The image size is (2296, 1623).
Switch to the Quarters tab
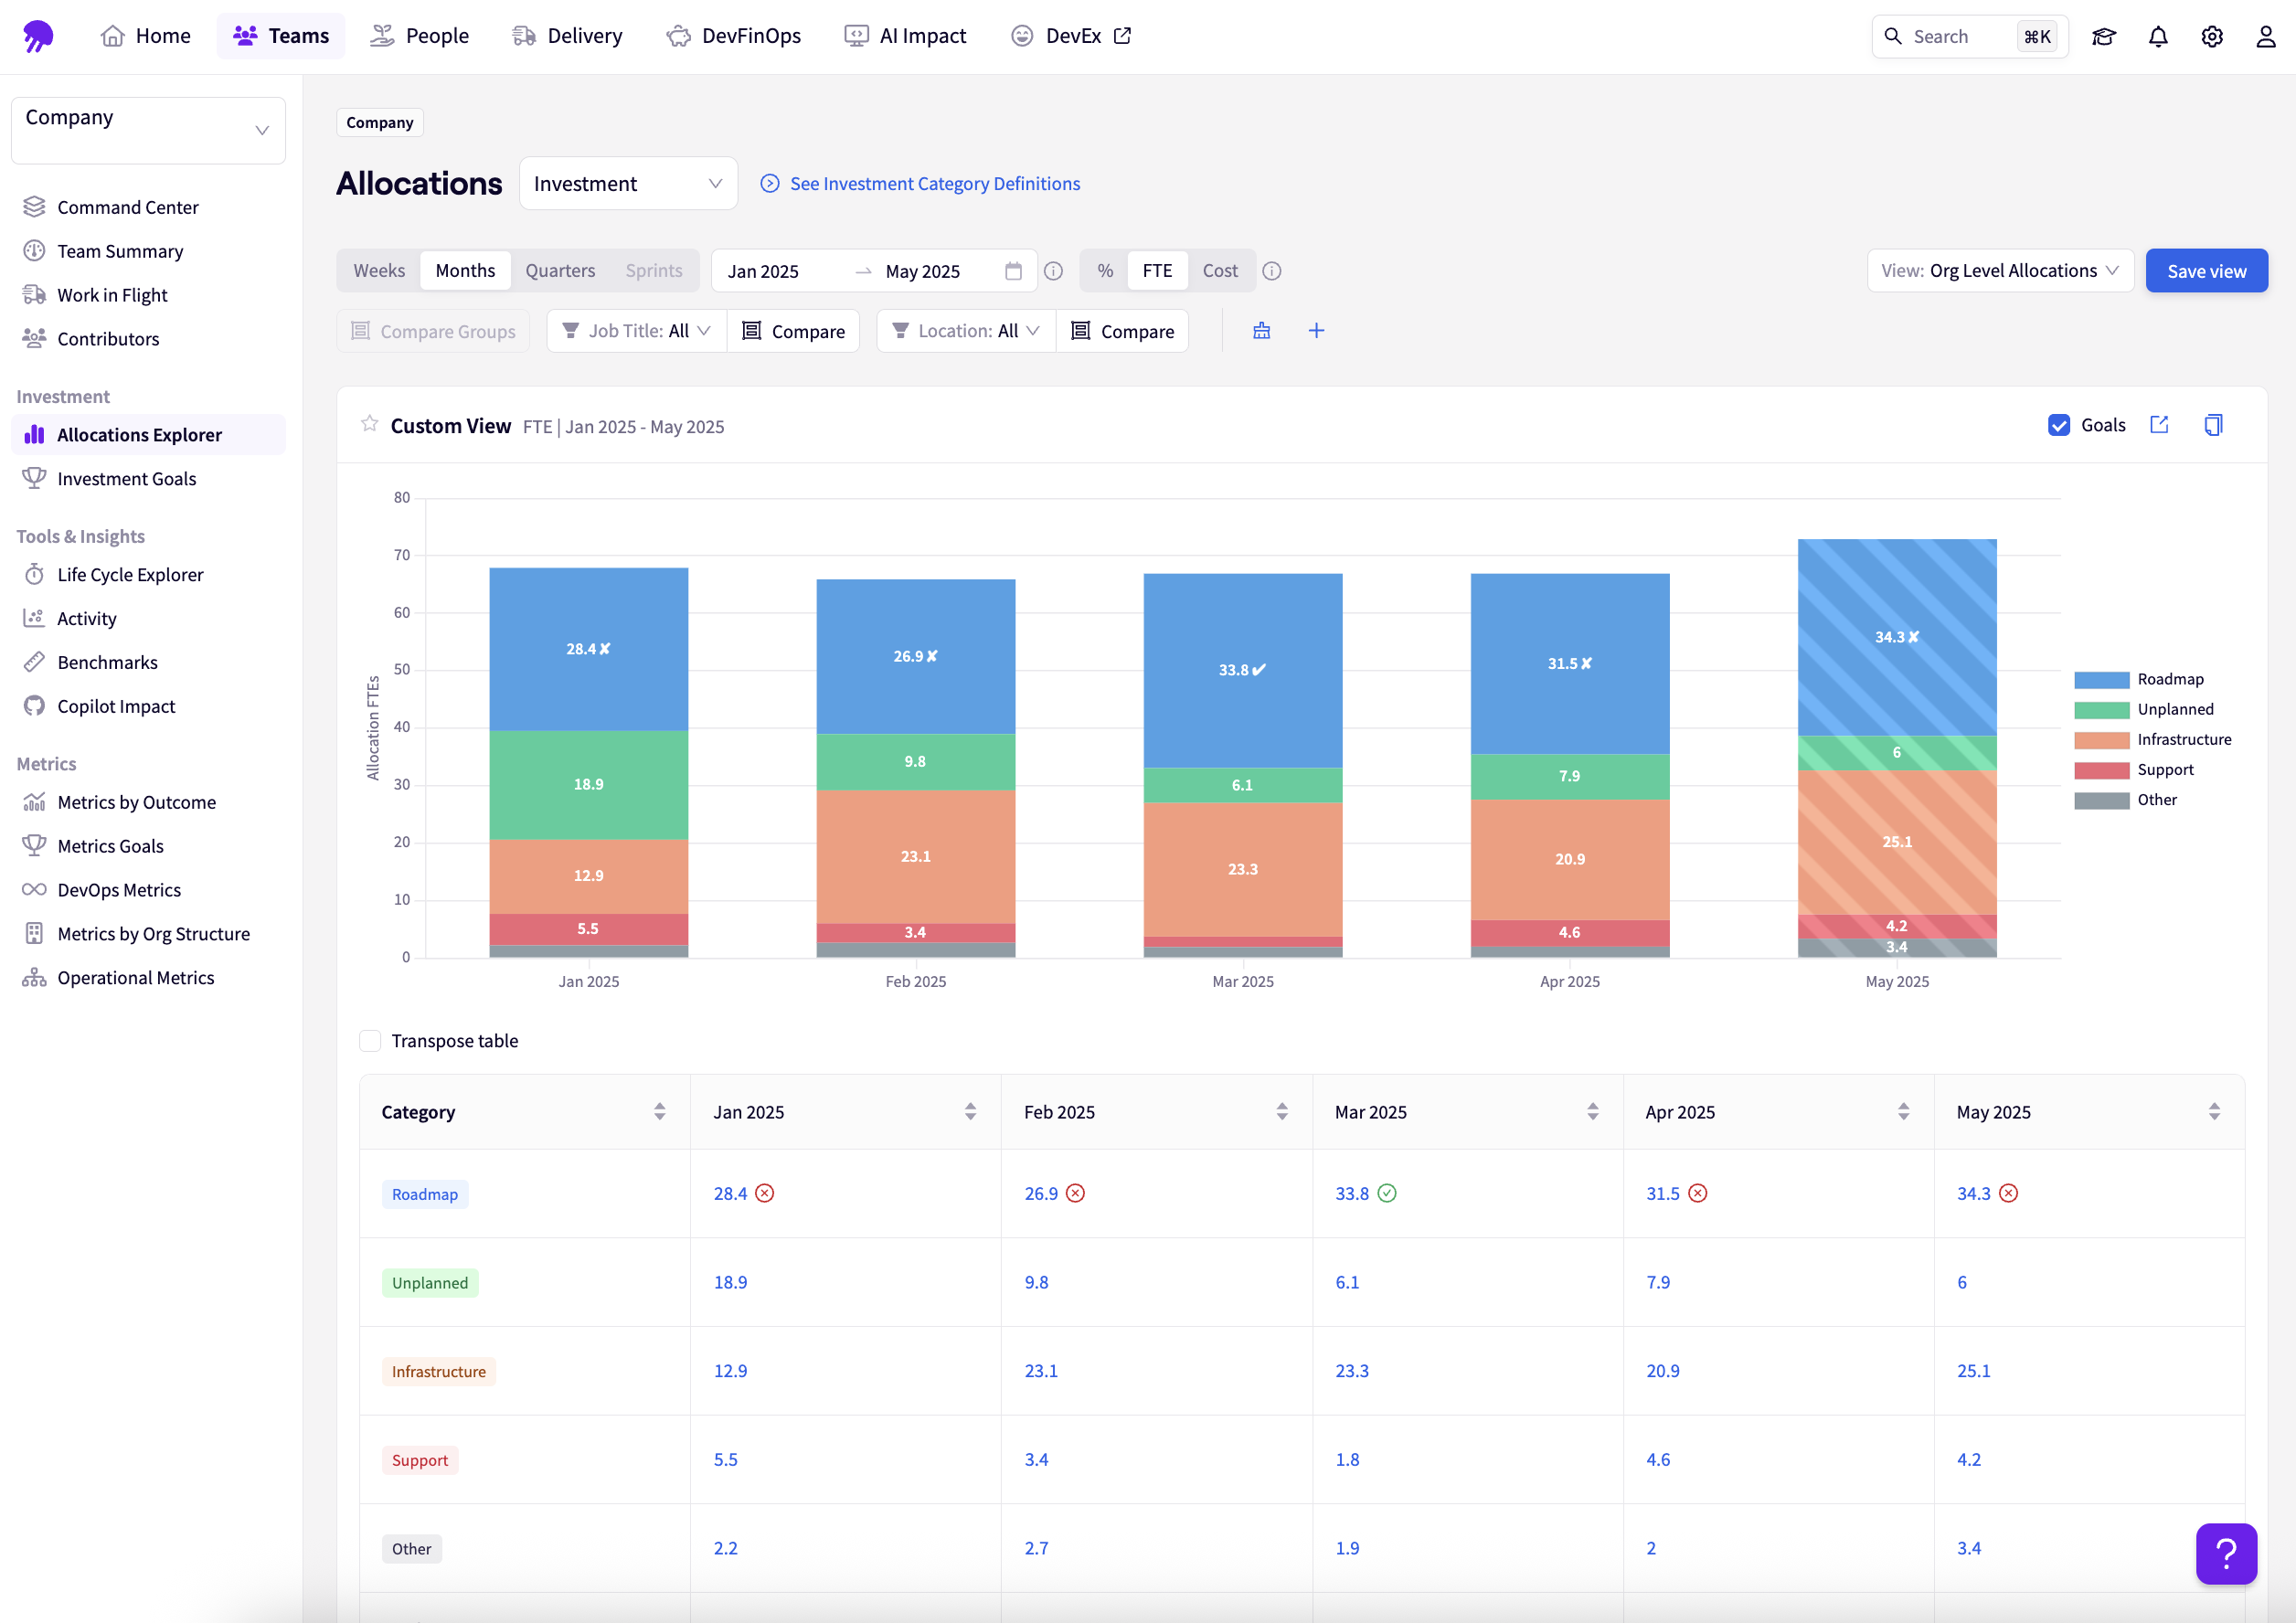point(560,271)
